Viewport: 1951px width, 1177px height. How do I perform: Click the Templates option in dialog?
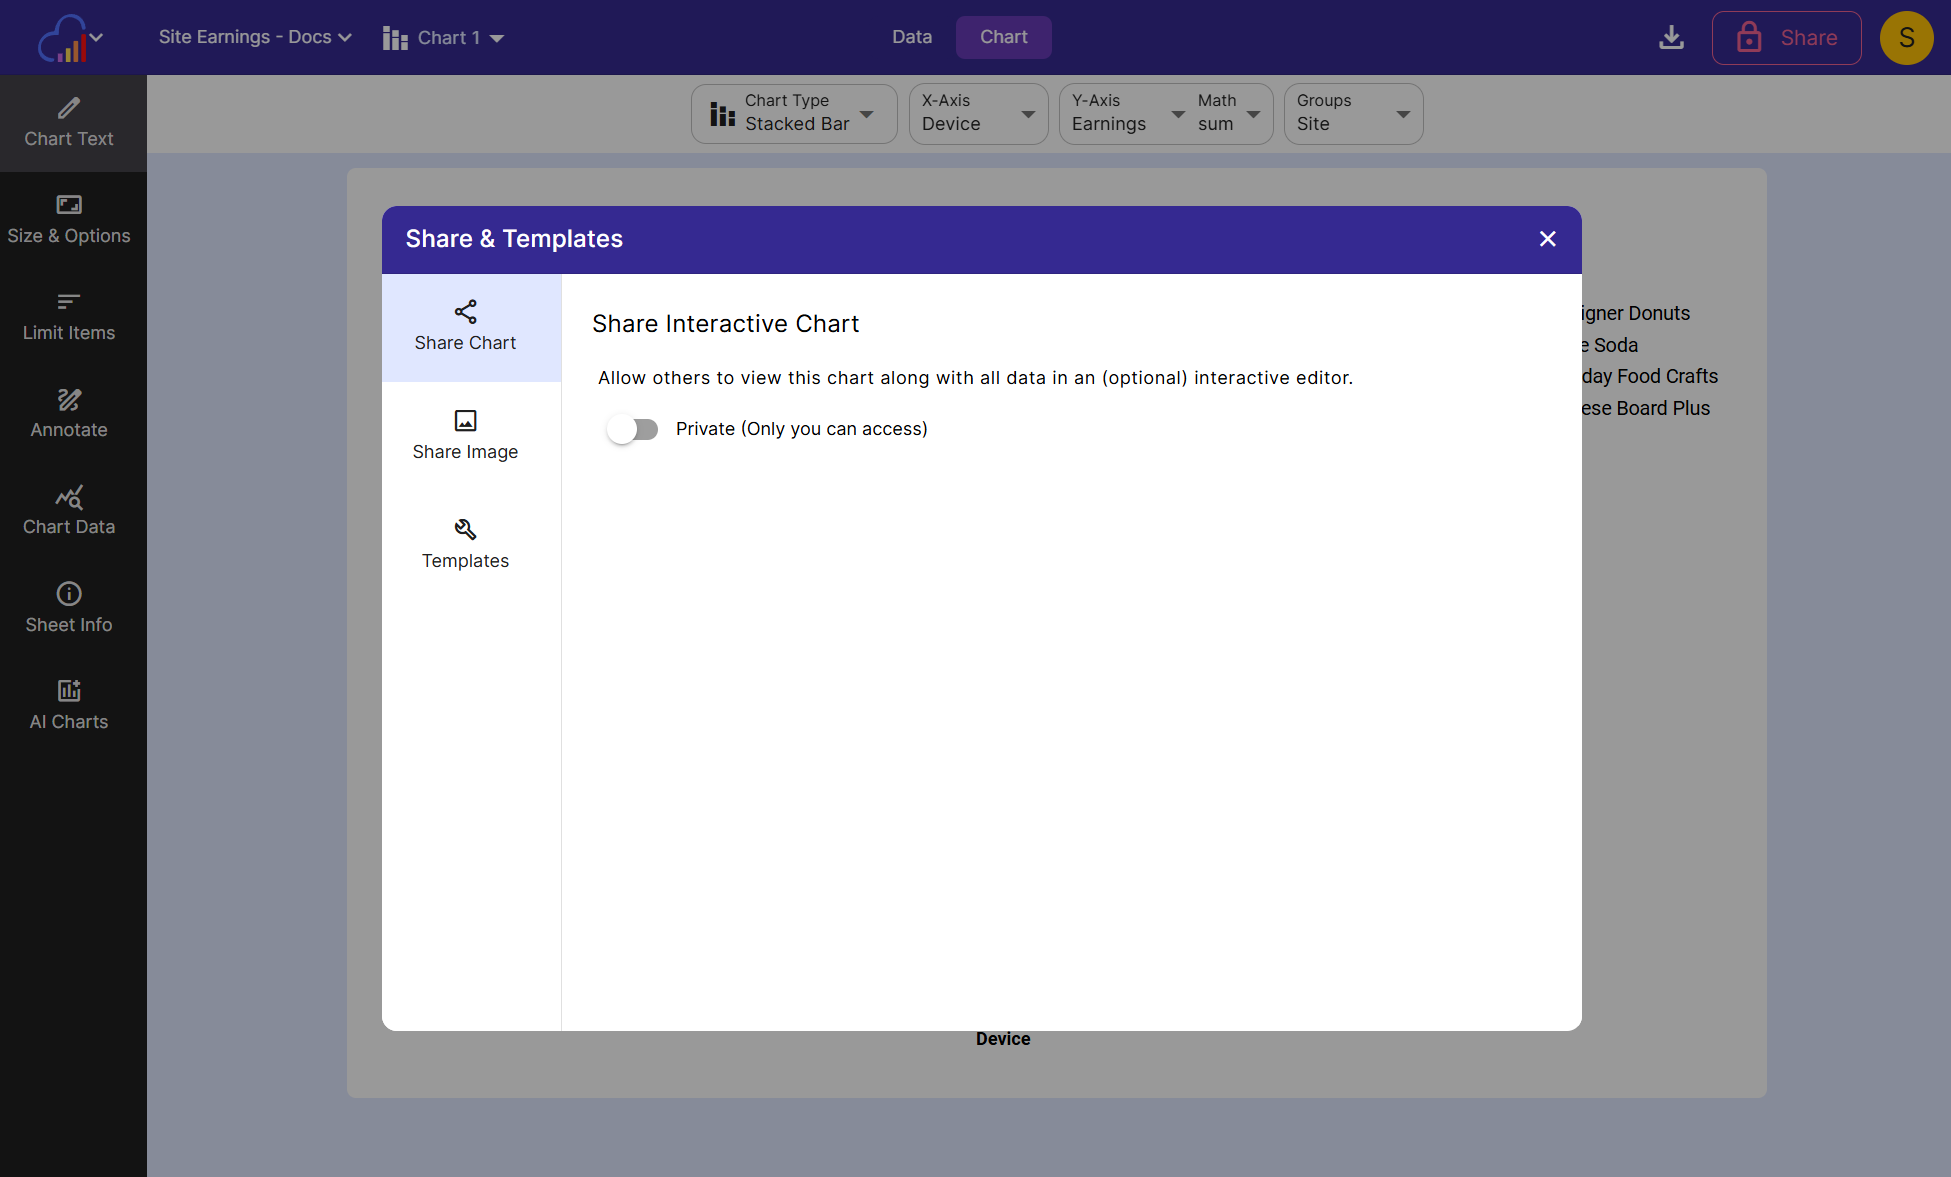click(464, 543)
